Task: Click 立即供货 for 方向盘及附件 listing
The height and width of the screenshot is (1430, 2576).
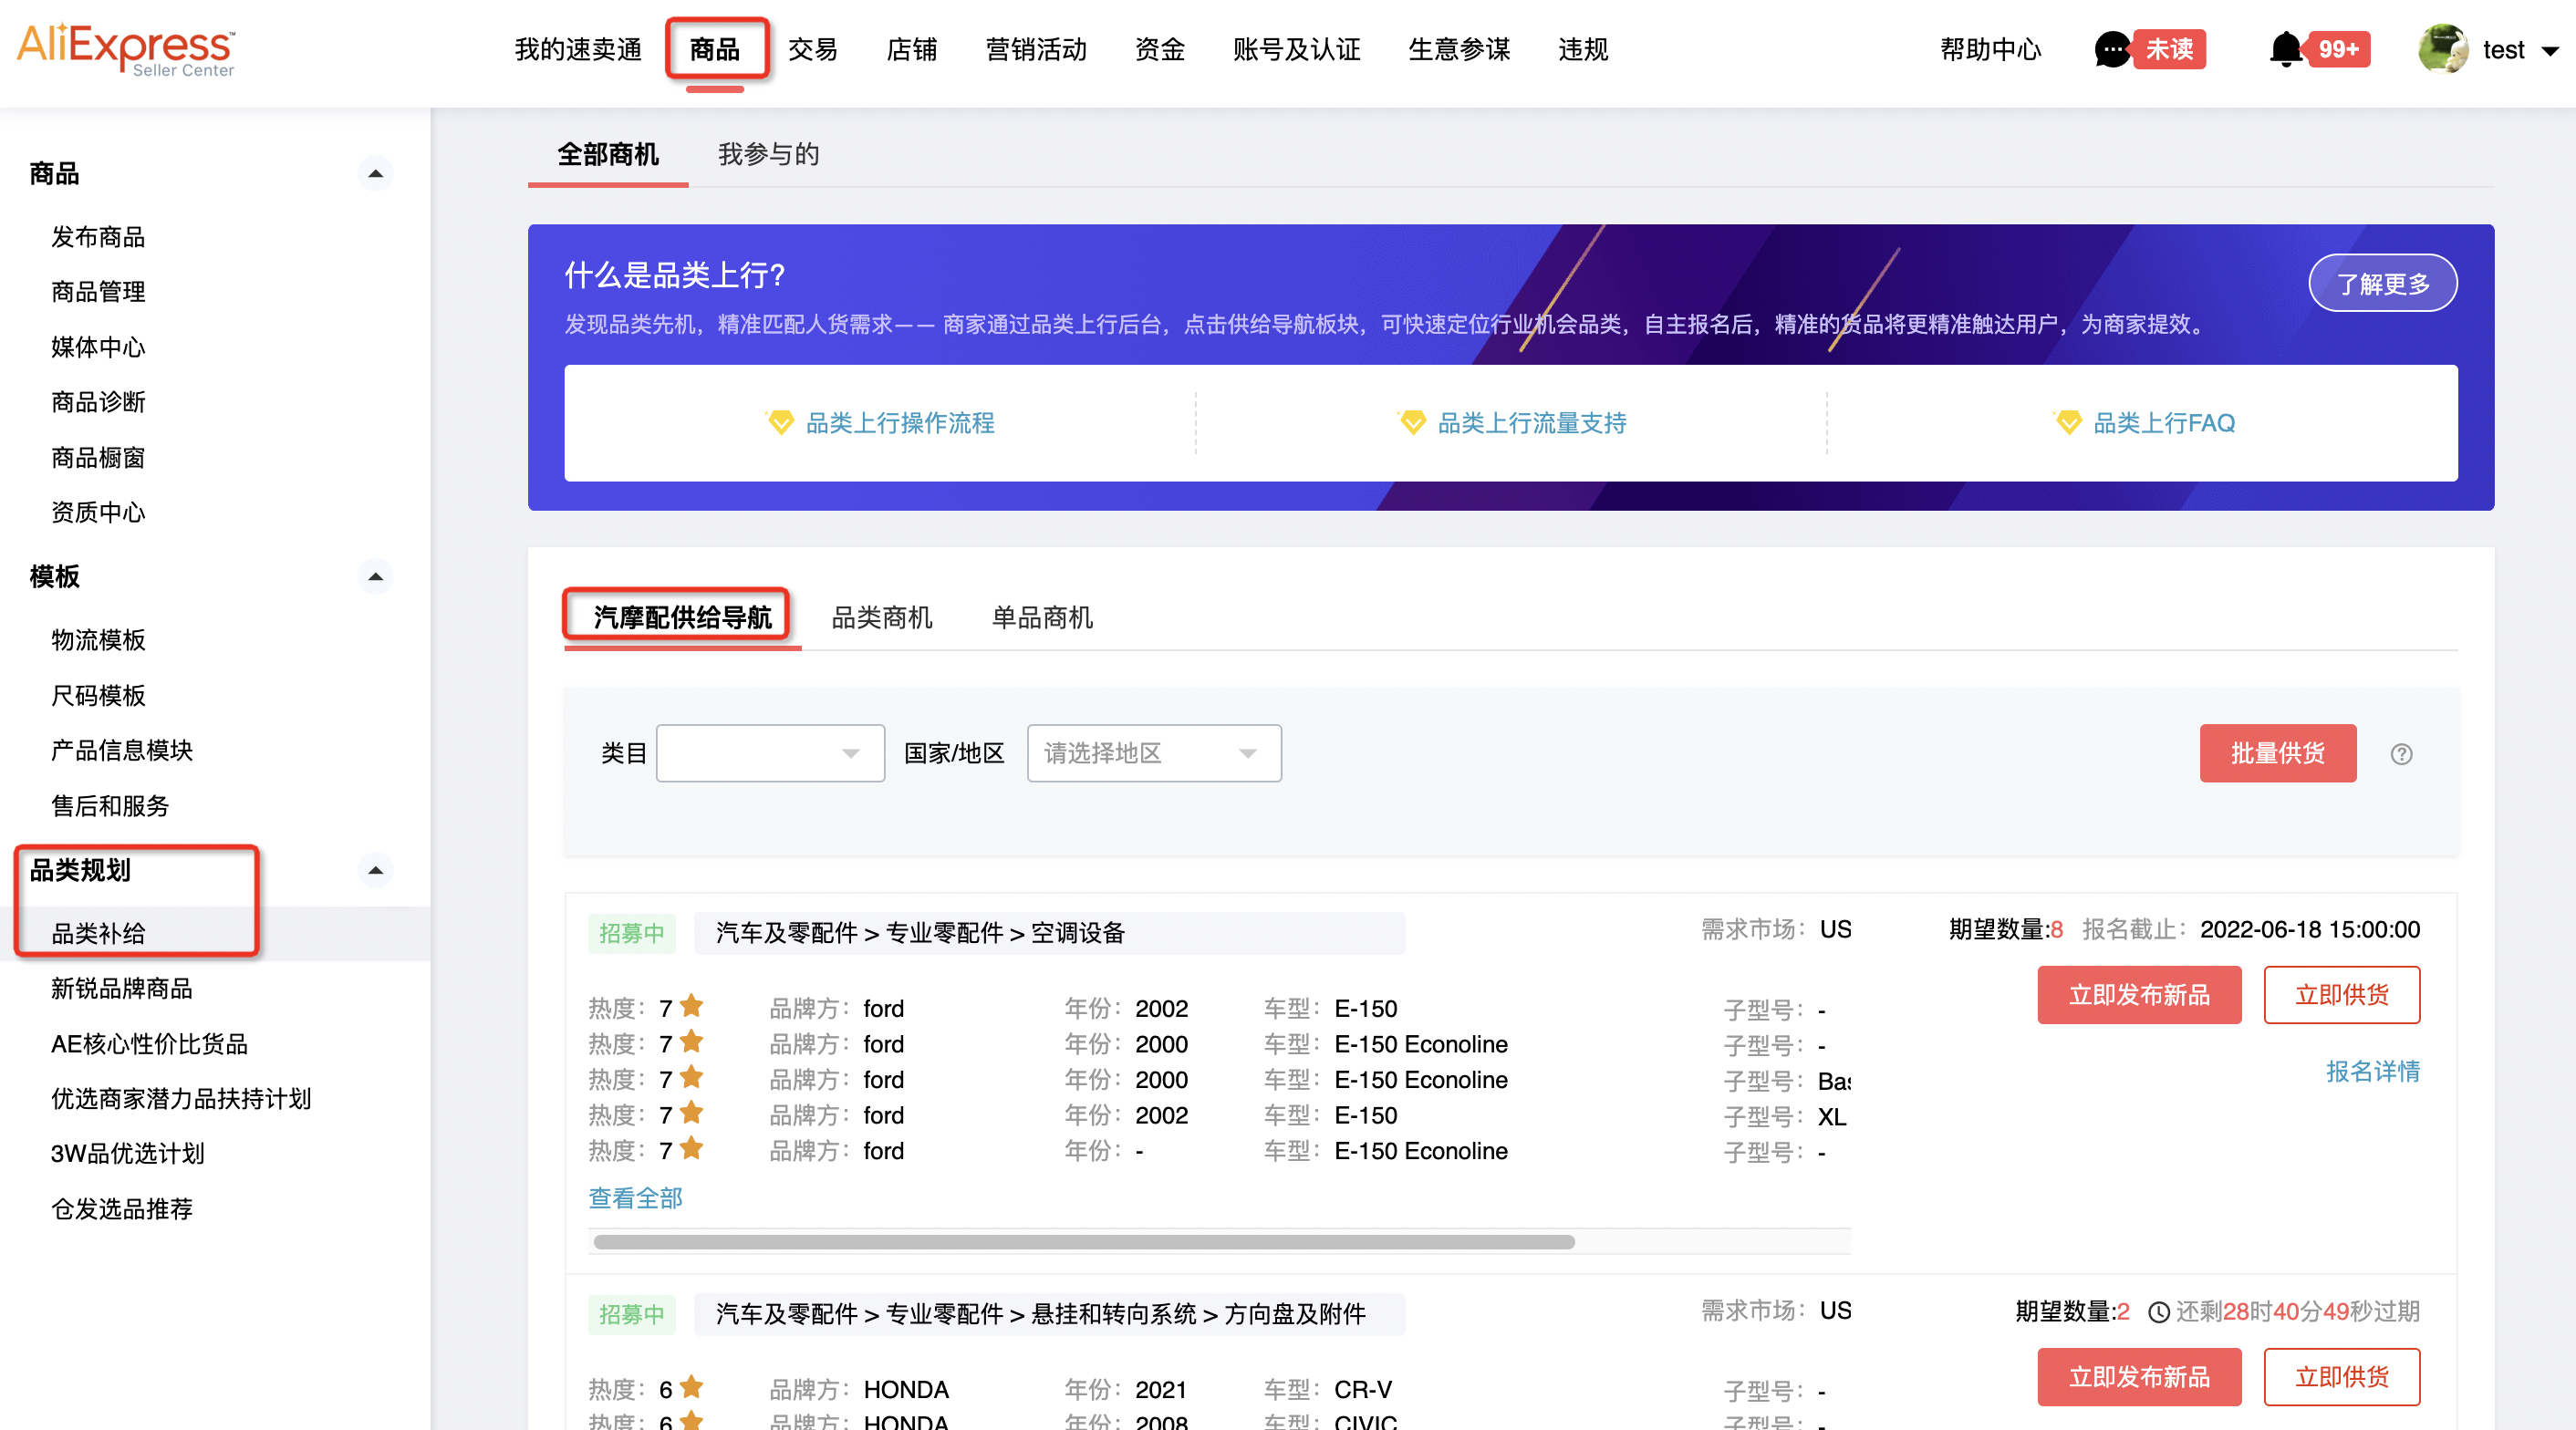Action: 2342,1377
